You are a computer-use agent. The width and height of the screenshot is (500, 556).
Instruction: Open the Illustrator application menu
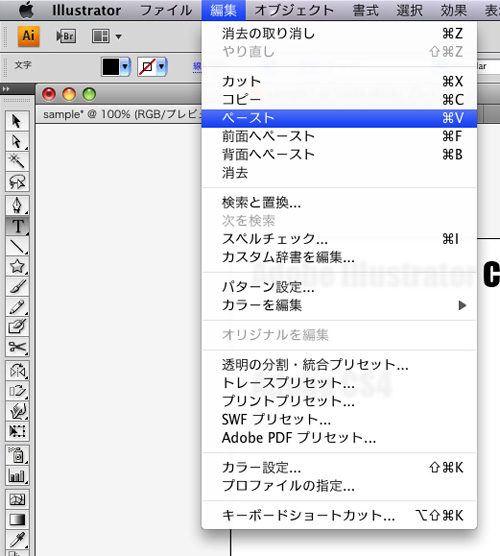[87, 10]
